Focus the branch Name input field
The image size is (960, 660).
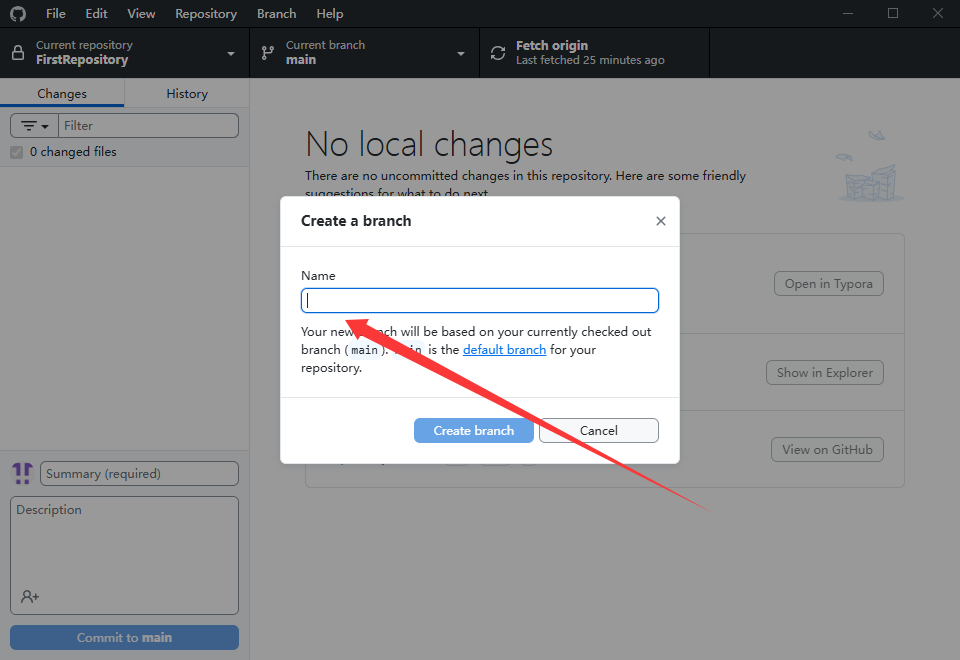coord(480,300)
